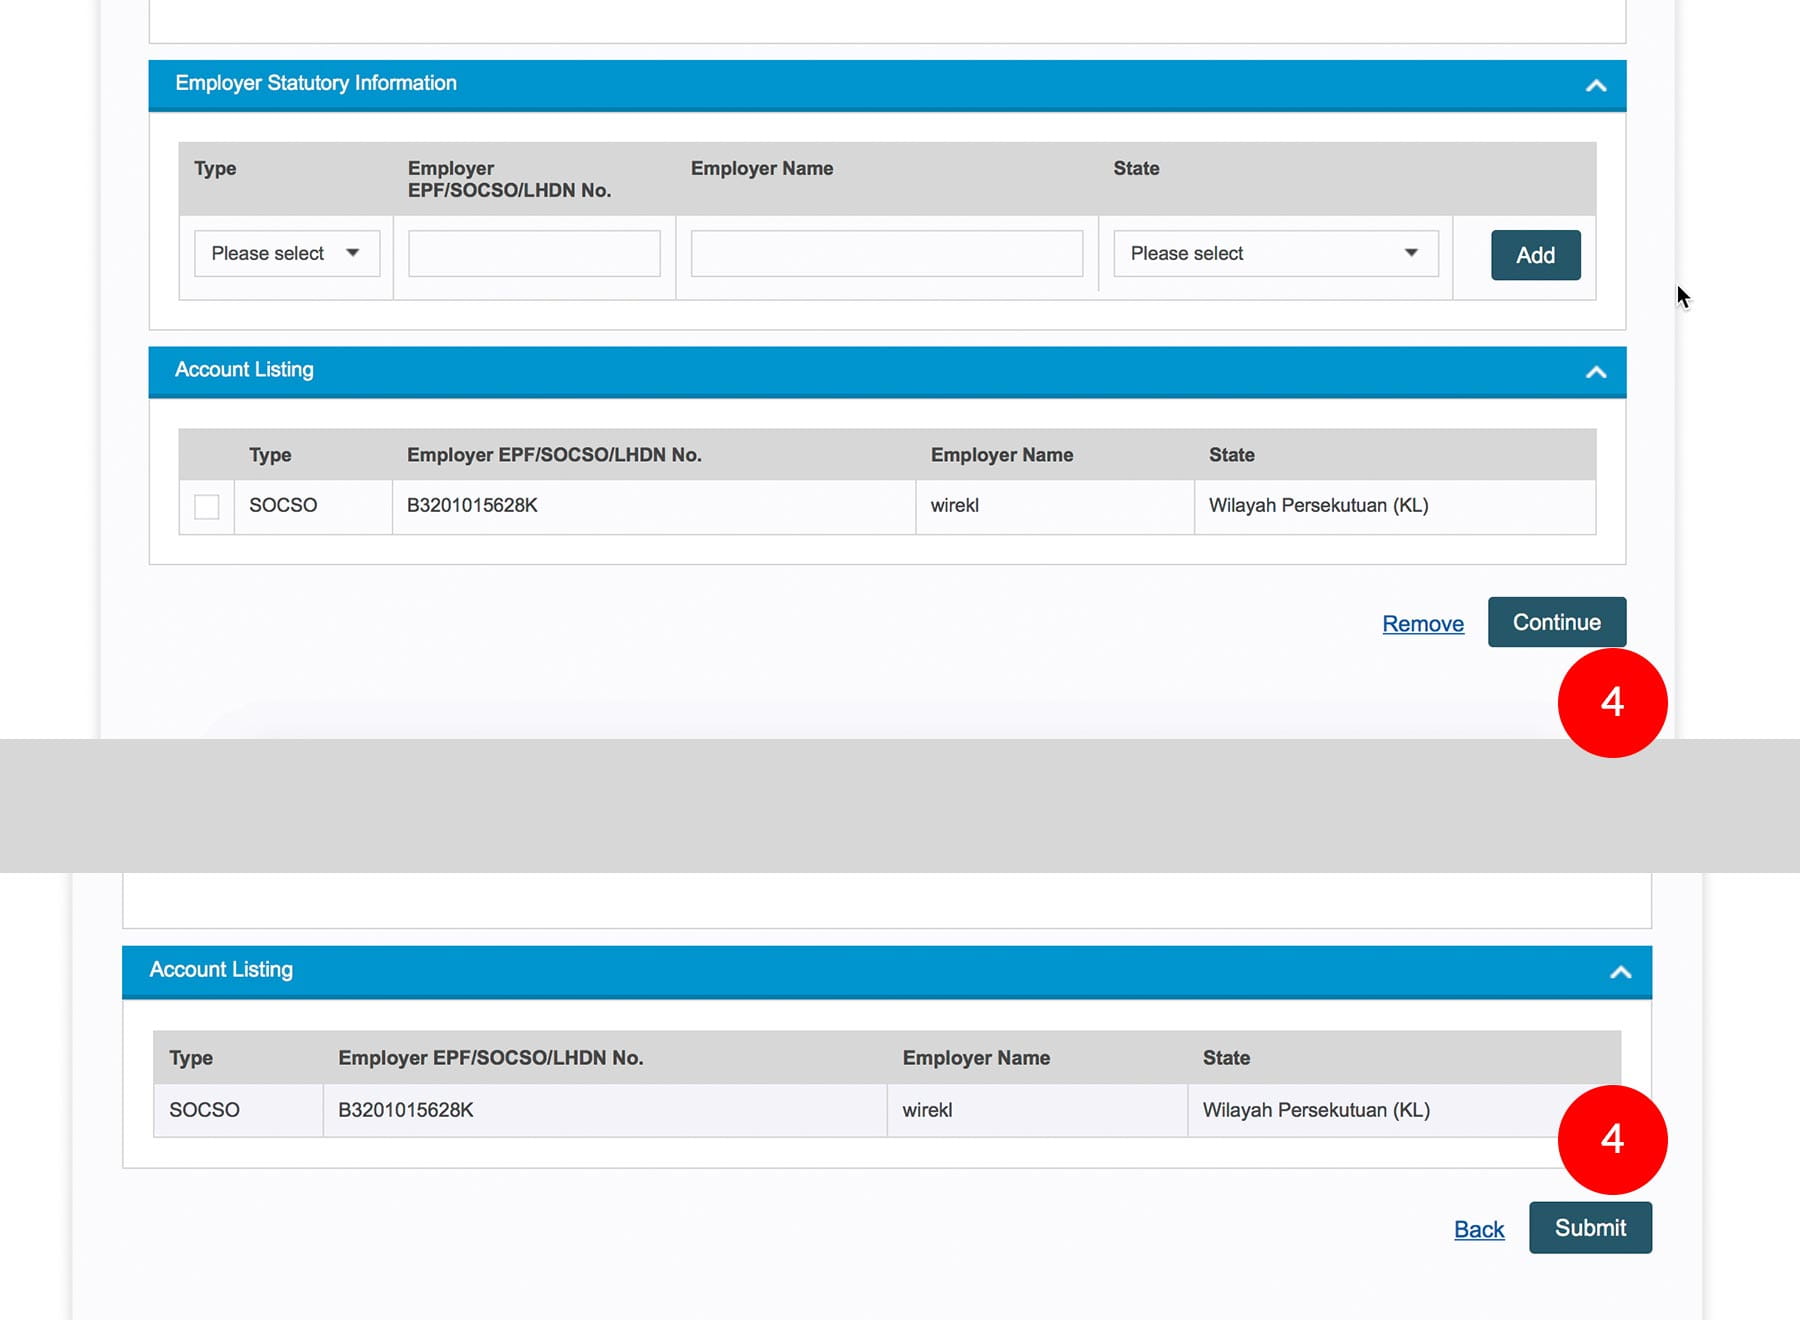
Task: Click the Employer Statutory Information header title
Action: coord(316,83)
